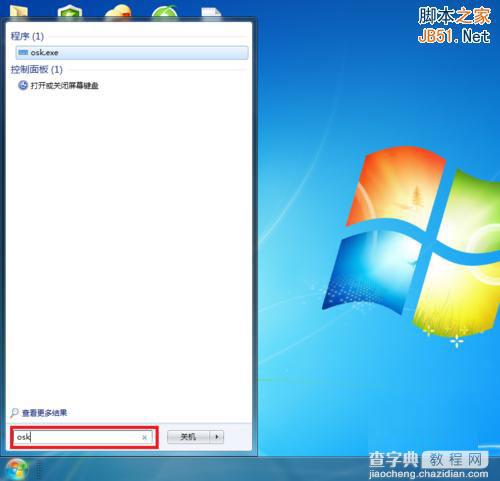Click the Ease of Access icon beside 打开或关闭屏幕键盘

pos(23,85)
